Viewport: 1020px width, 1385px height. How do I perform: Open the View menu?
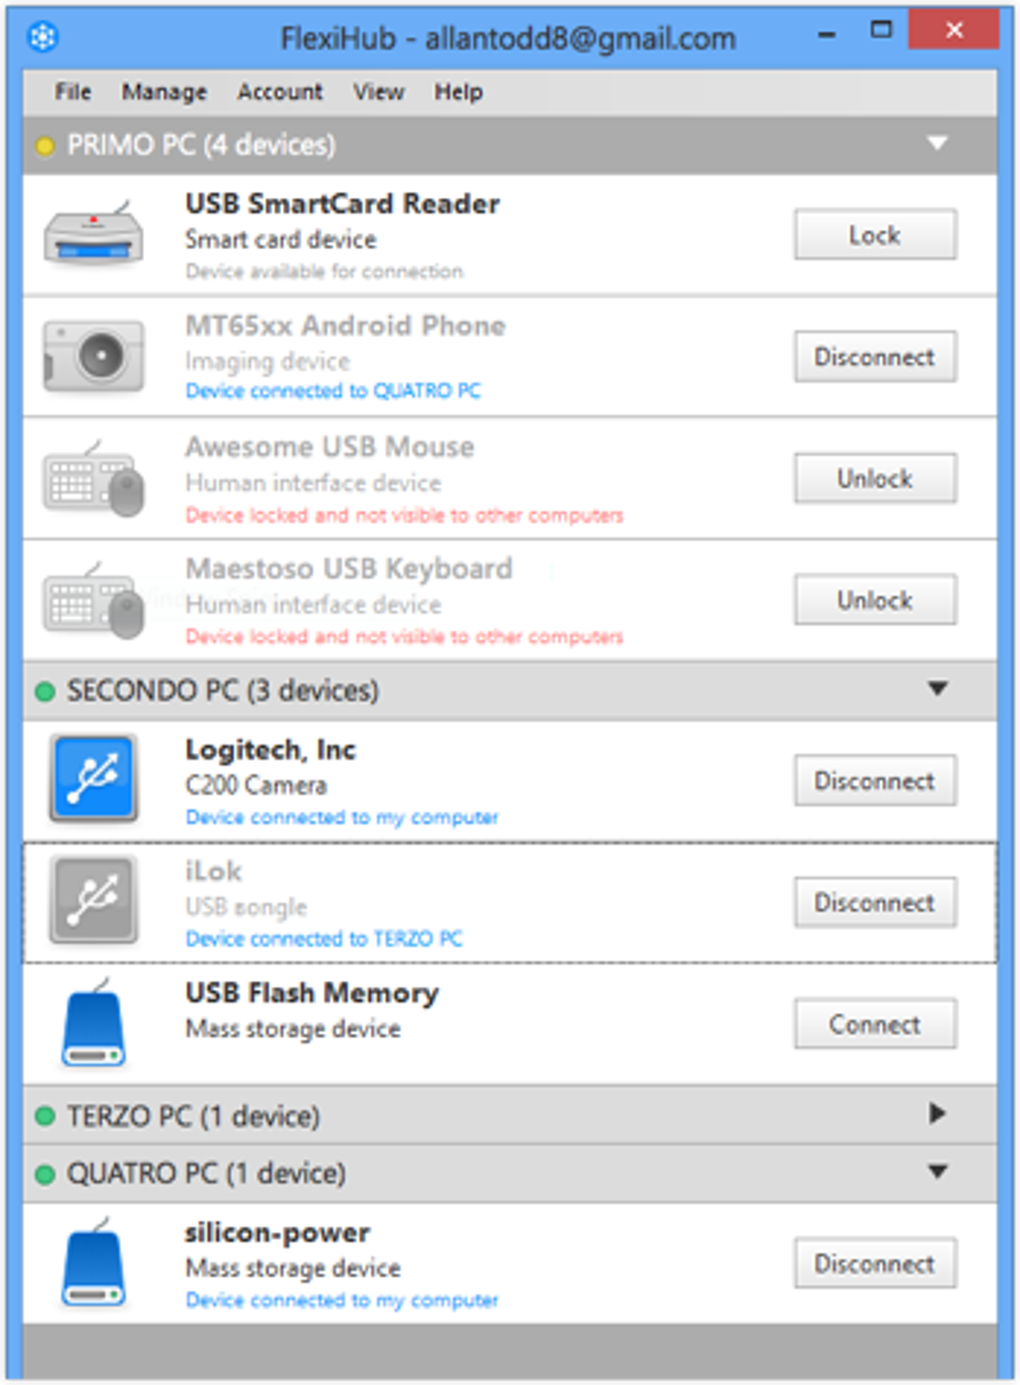pyautogui.click(x=378, y=92)
